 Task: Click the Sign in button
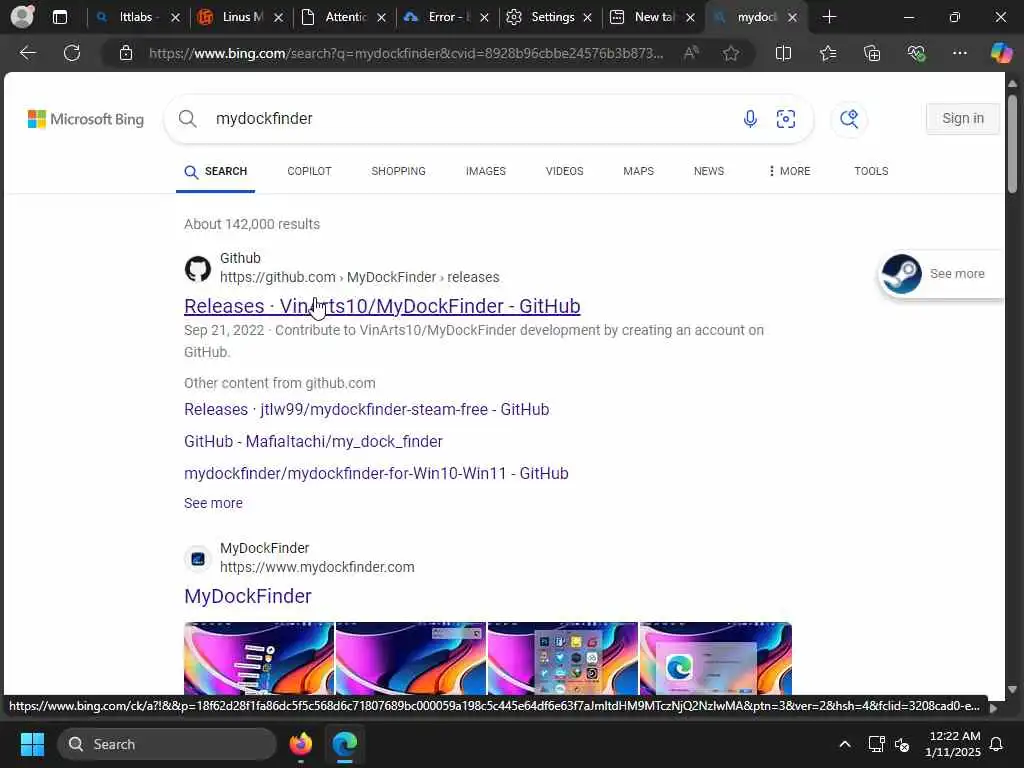click(x=963, y=118)
